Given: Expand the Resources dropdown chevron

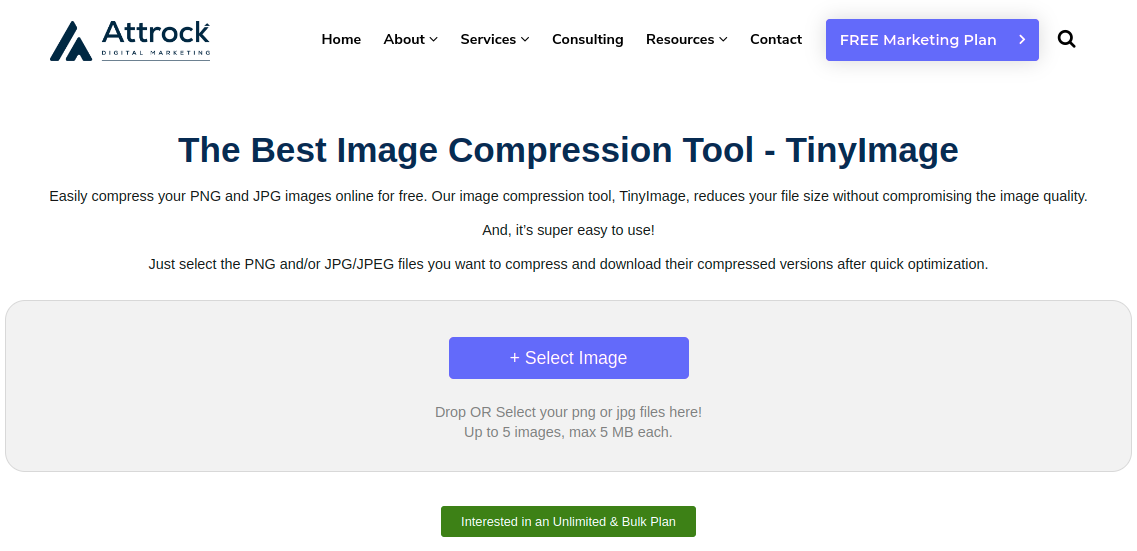Looking at the screenshot, I should click(723, 40).
